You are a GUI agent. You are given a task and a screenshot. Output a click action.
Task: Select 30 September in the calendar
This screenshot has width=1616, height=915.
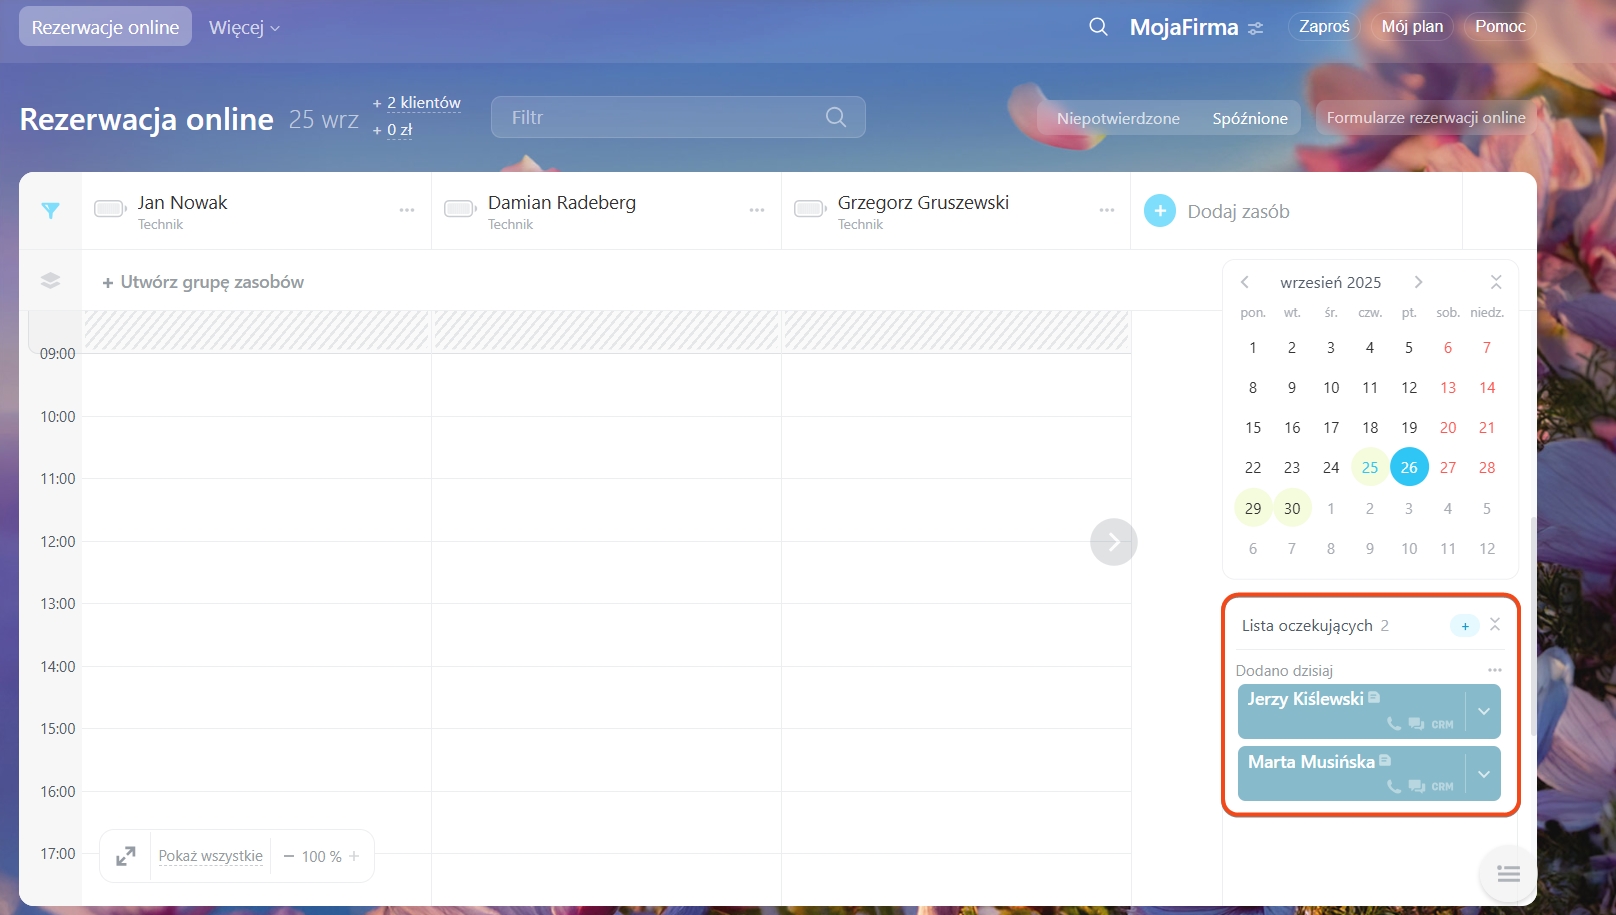point(1292,508)
